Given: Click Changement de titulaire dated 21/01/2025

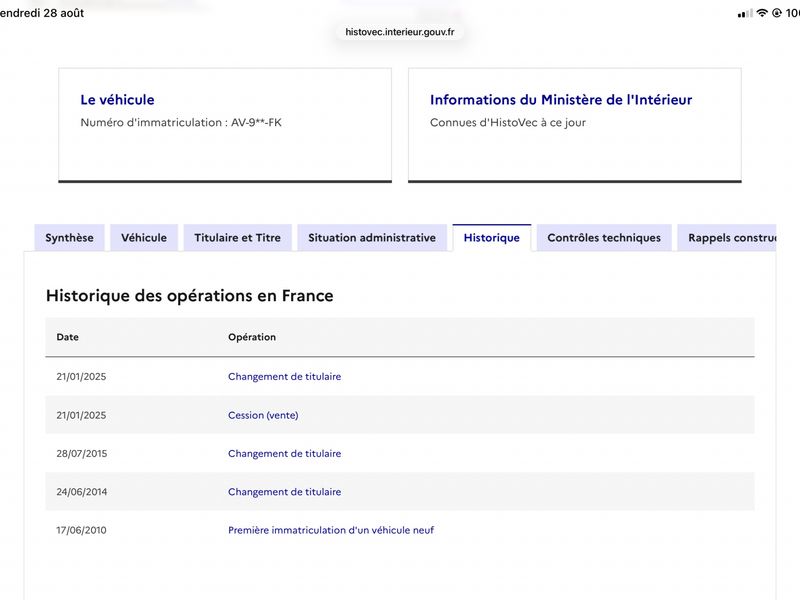Looking at the screenshot, I should (x=285, y=377).
